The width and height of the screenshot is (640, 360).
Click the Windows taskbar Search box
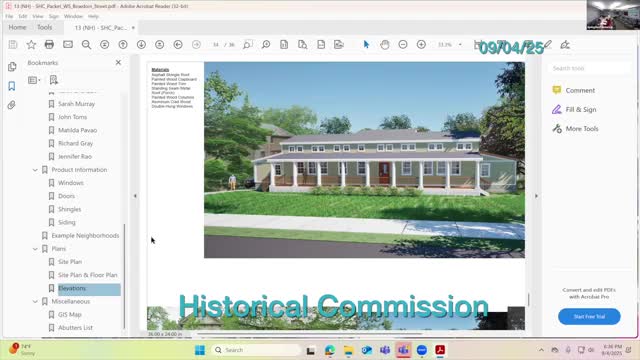point(256,350)
